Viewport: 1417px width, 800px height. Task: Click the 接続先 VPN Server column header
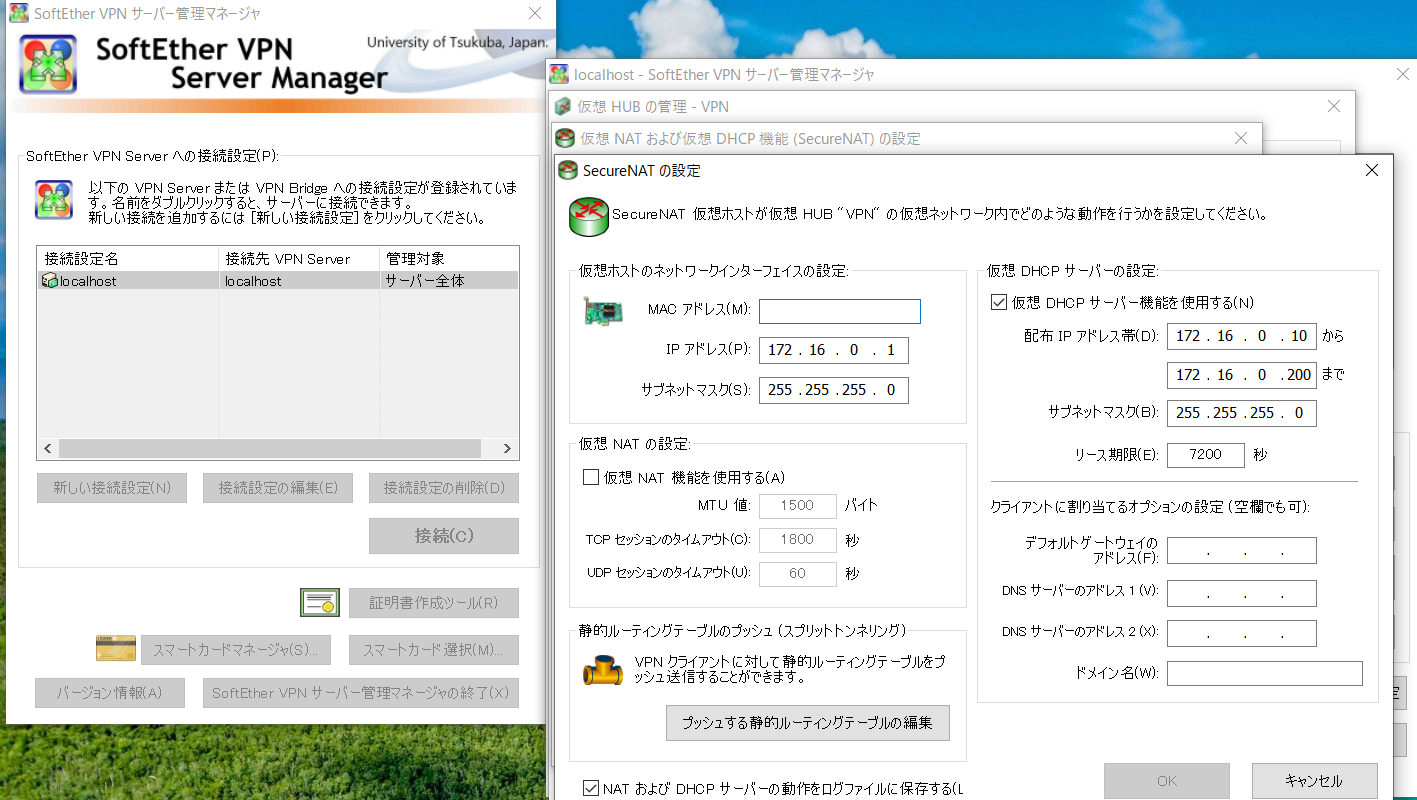[x=299, y=258]
